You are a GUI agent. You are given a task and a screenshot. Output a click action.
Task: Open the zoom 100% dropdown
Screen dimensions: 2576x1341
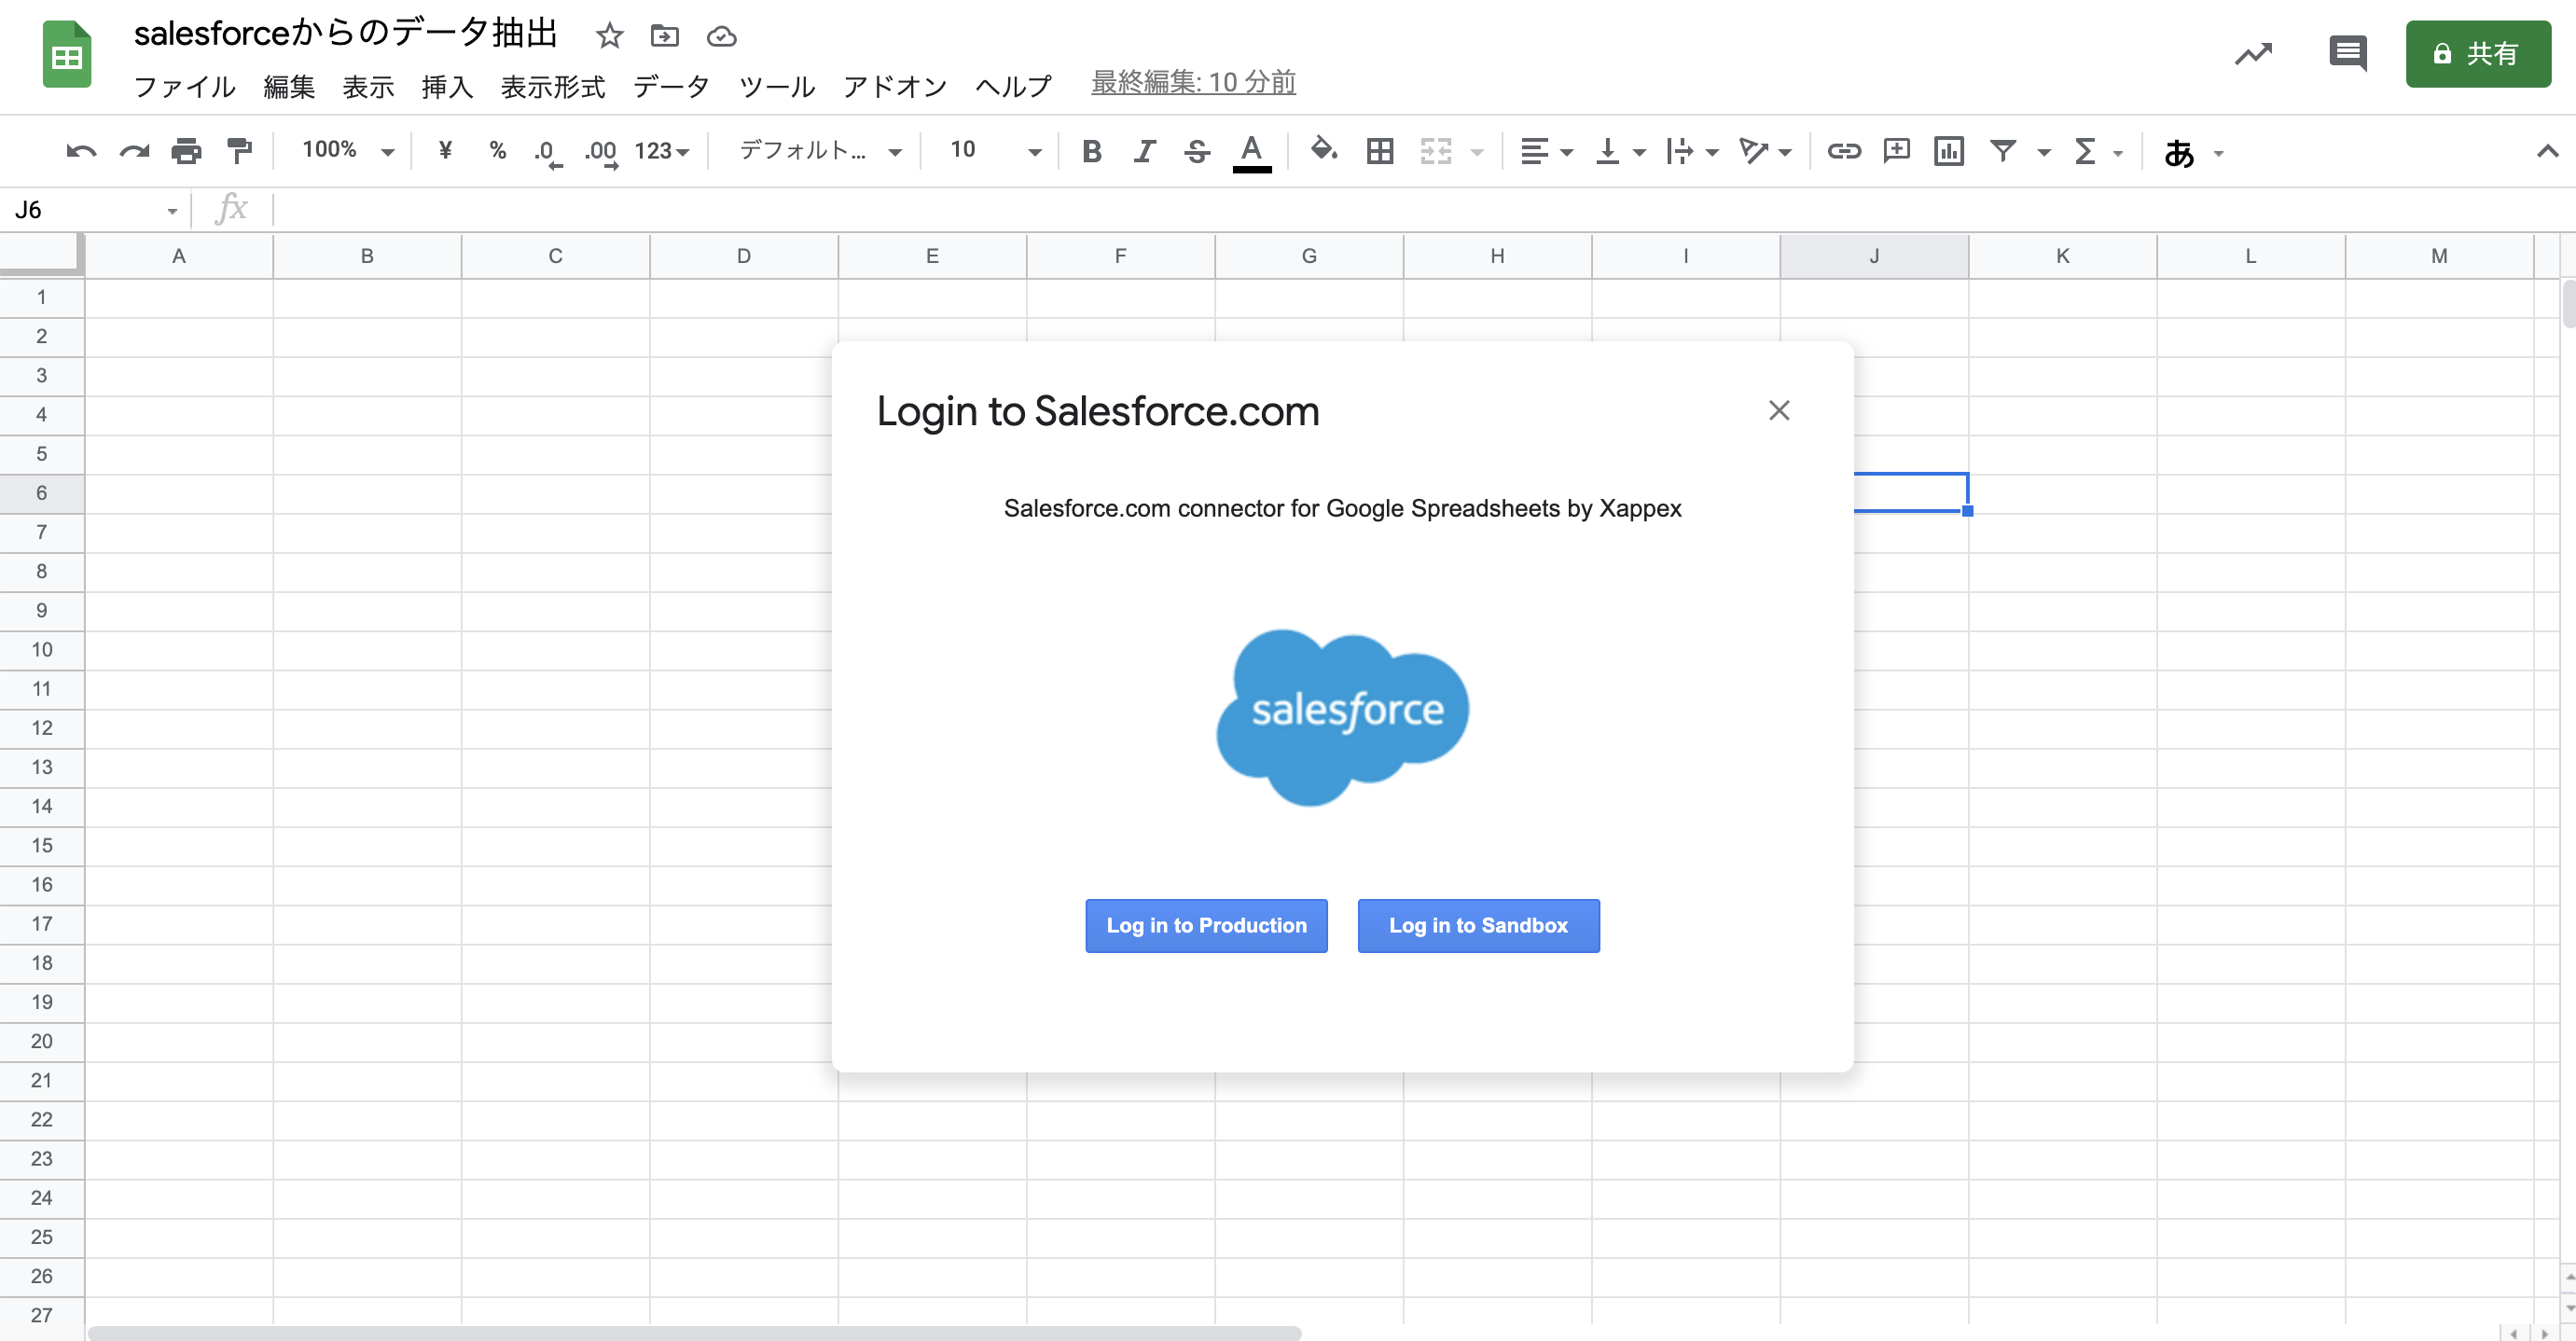point(347,151)
